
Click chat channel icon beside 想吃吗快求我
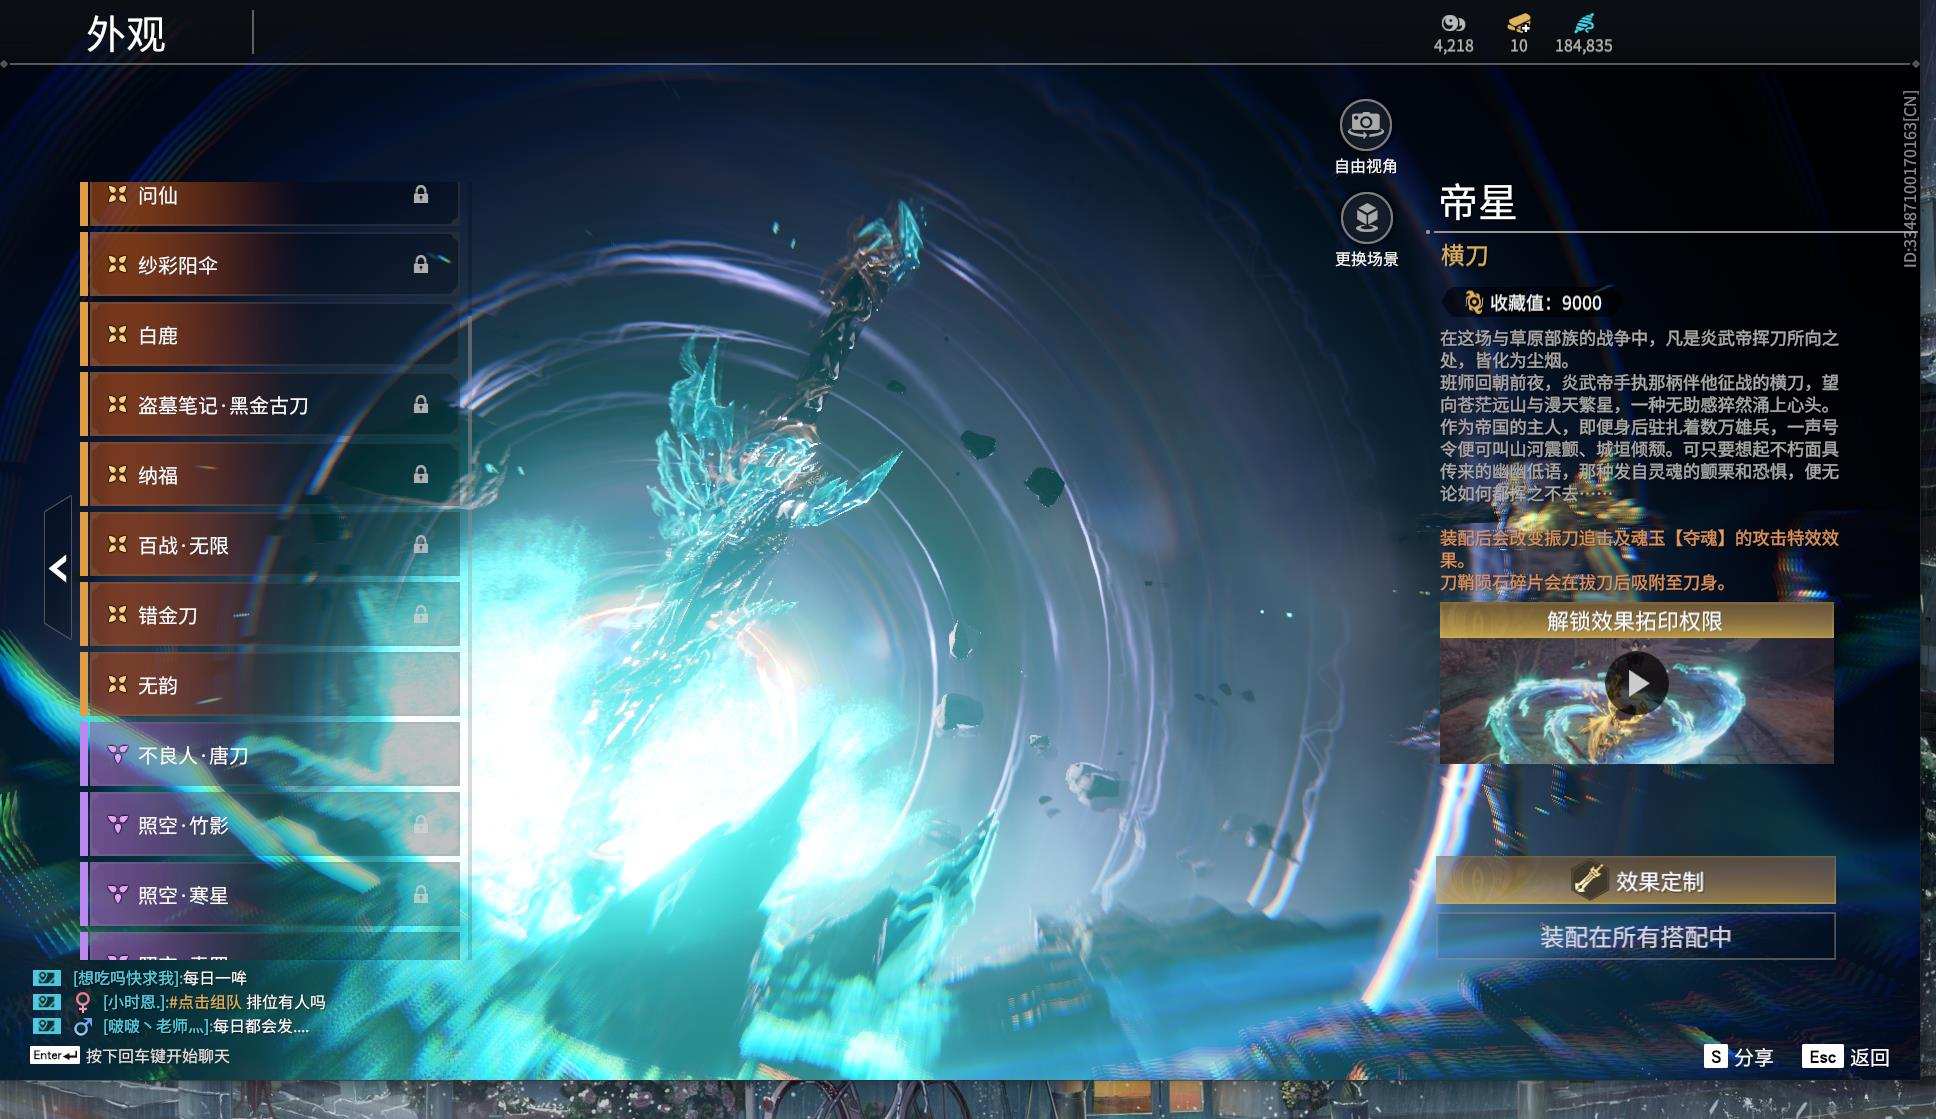click(x=46, y=978)
